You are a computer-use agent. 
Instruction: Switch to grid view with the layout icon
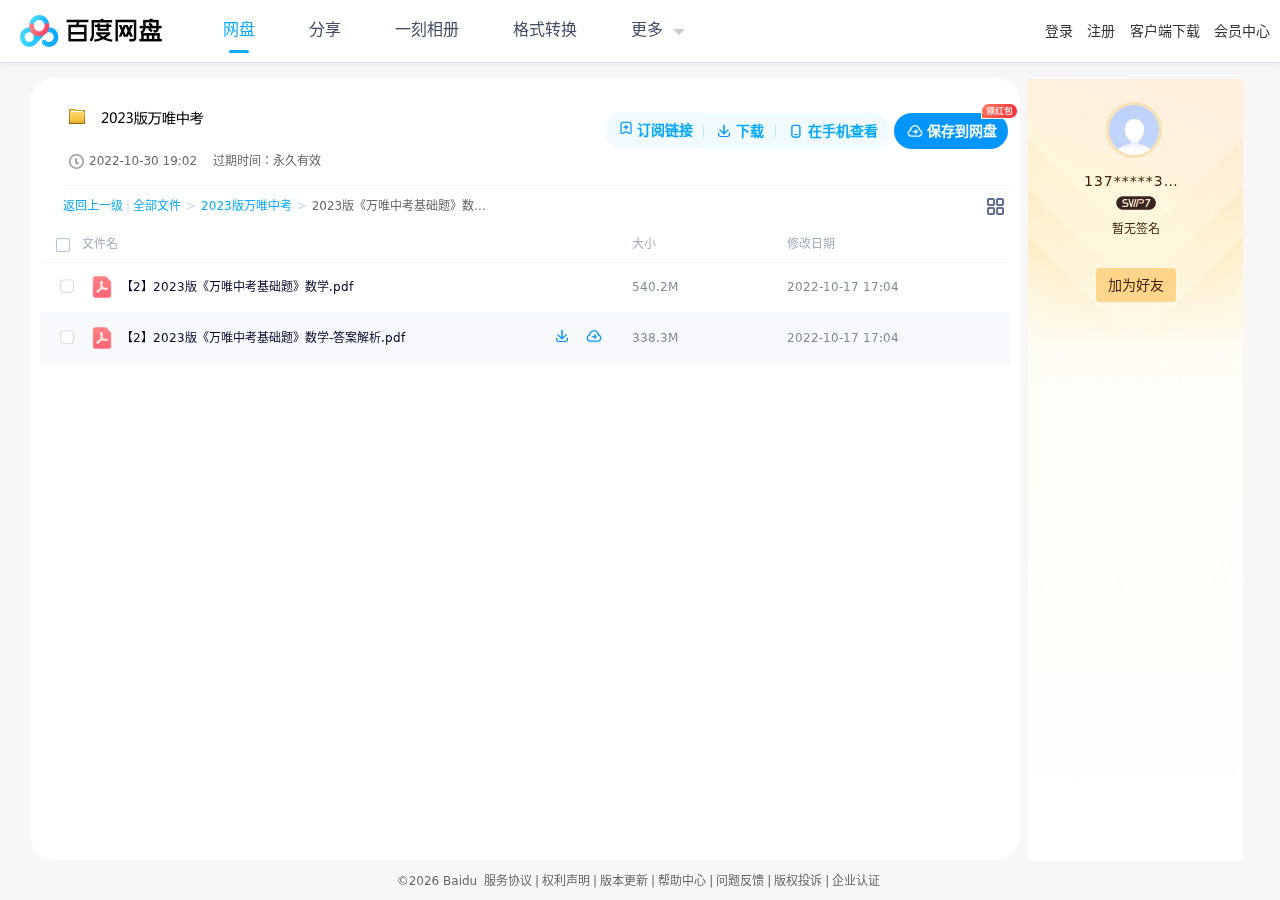pyautogui.click(x=995, y=206)
